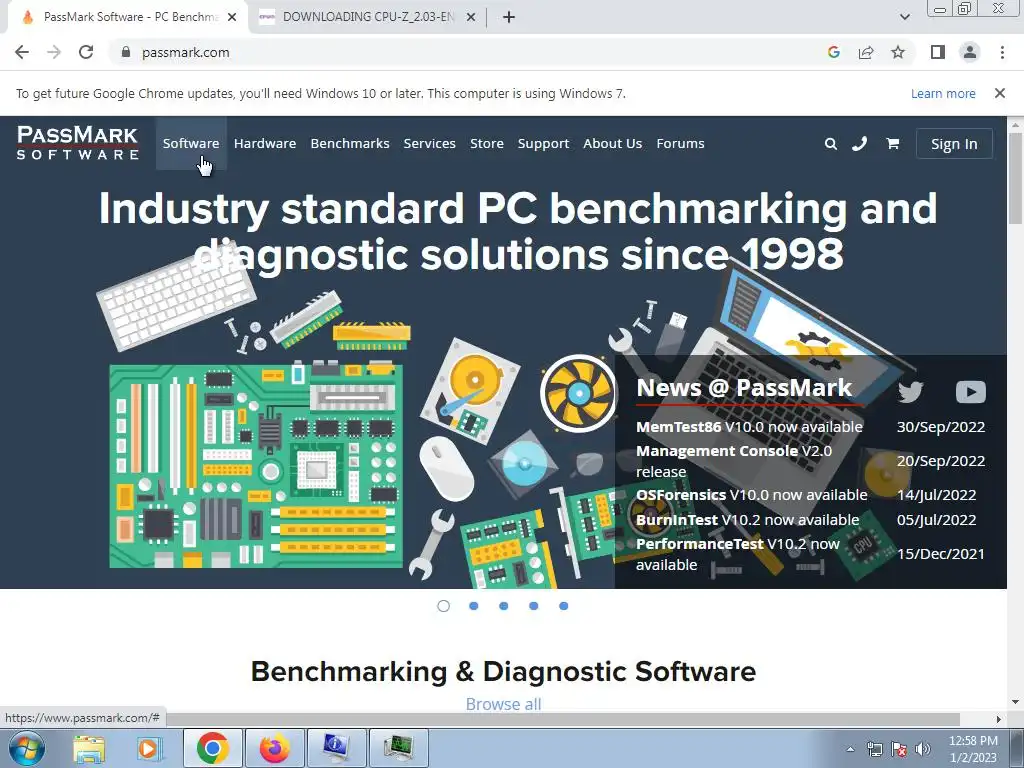Select the fifth carousel slide dot

(564, 606)
